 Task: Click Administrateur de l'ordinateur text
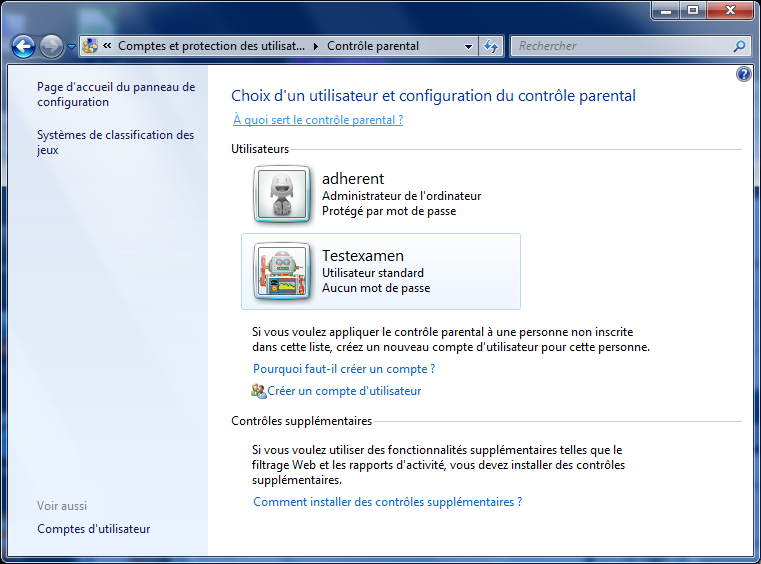pos(401,196)
